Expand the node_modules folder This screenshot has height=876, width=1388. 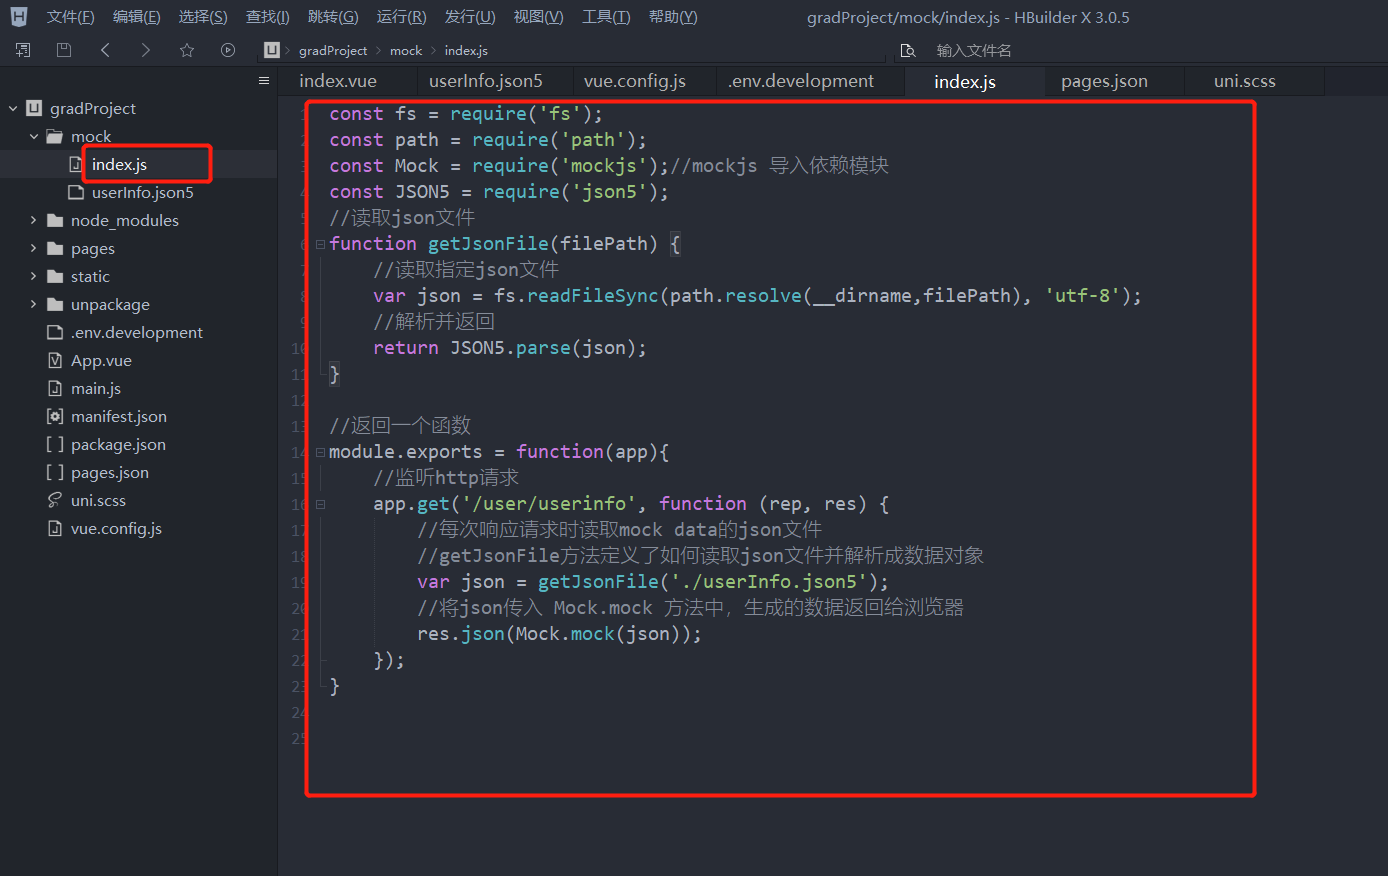tap(34, 220)
